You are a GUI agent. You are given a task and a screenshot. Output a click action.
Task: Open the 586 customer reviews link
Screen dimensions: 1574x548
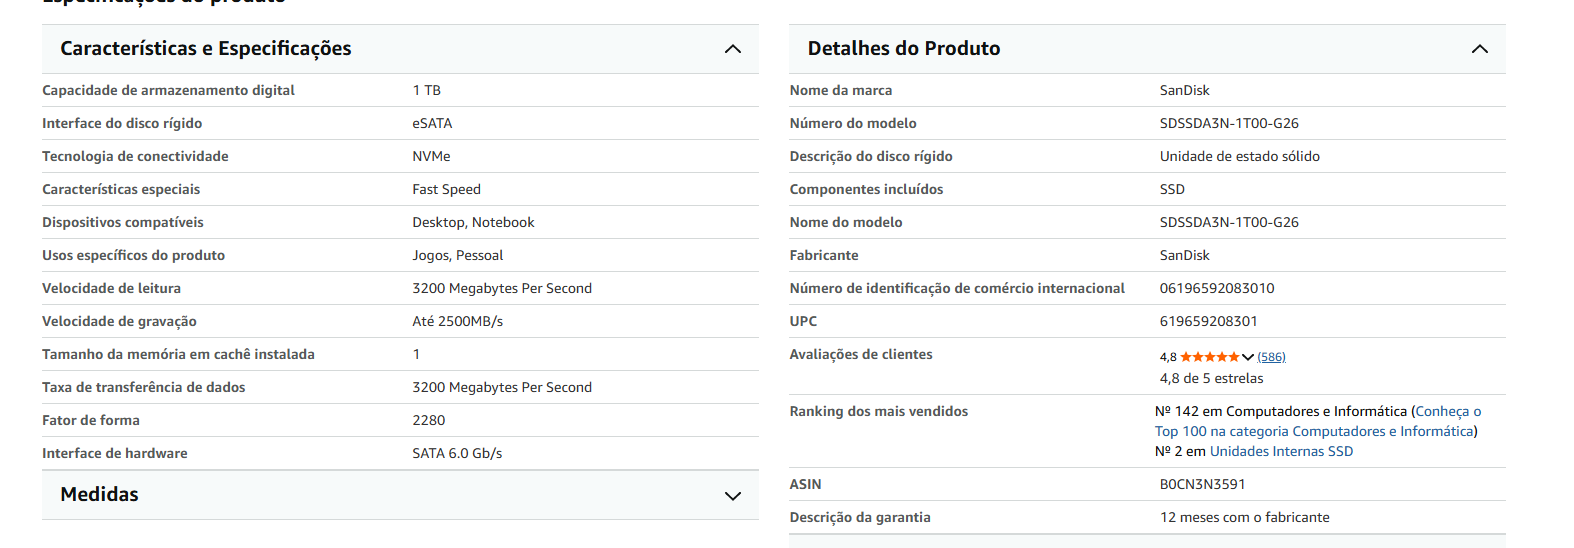tap(1271, 357)
